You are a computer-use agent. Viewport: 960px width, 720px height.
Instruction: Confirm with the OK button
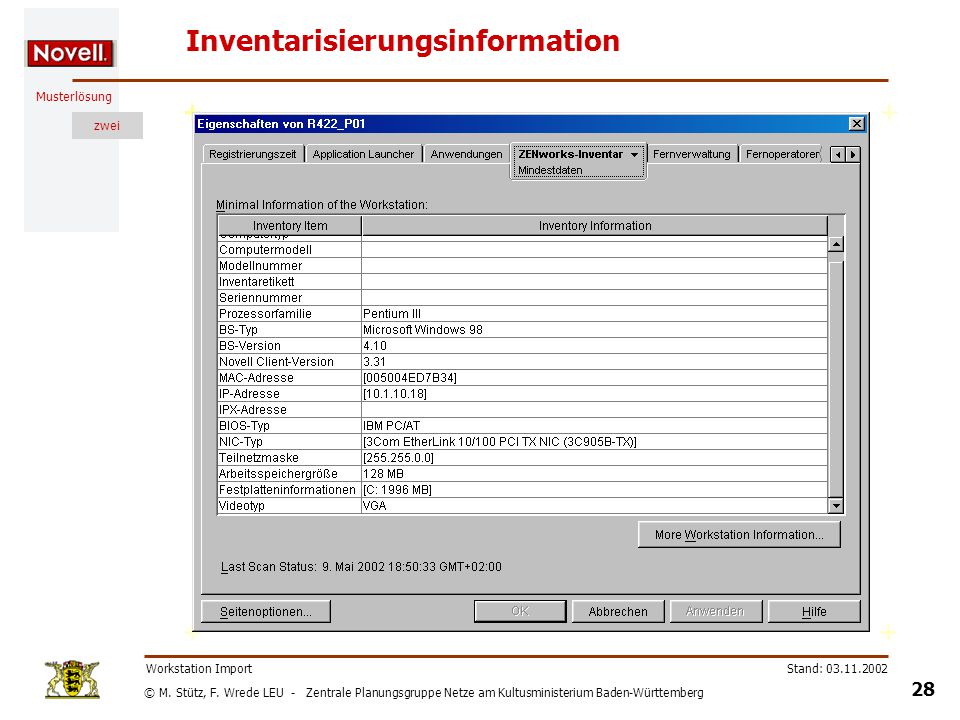click(x=520, y=612)
